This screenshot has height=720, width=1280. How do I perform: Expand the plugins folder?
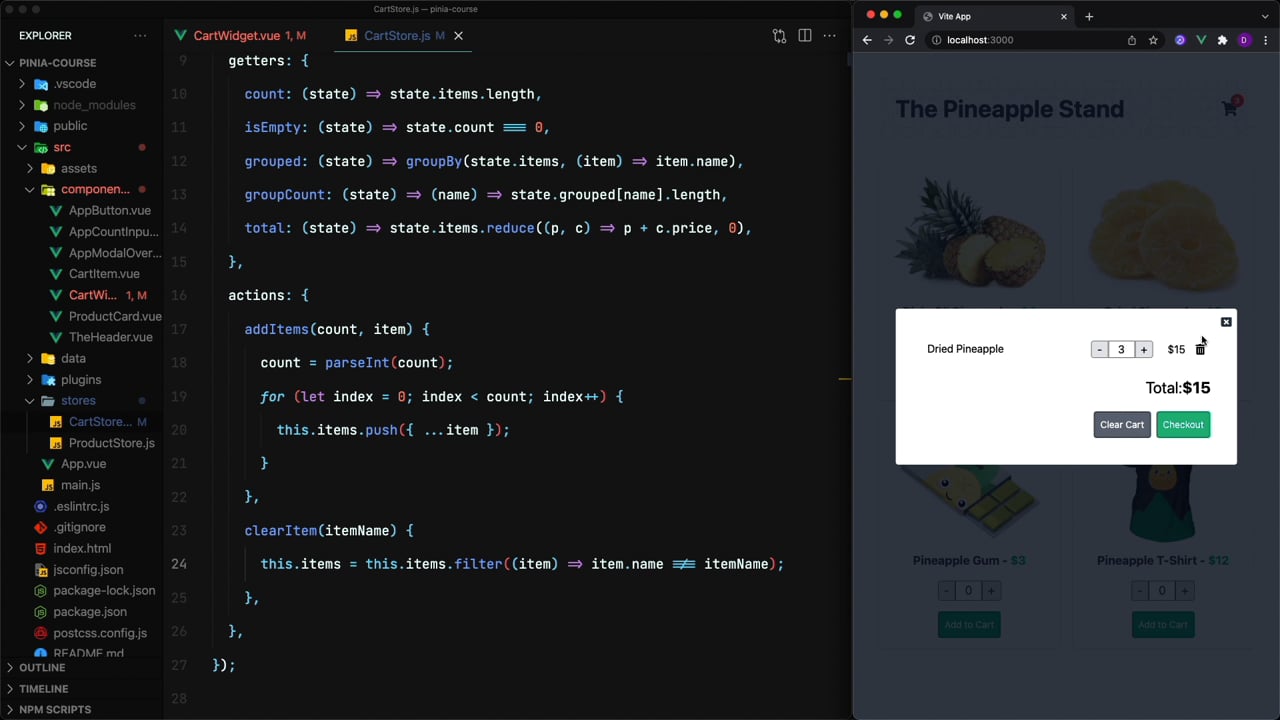[x=80, y=379]
